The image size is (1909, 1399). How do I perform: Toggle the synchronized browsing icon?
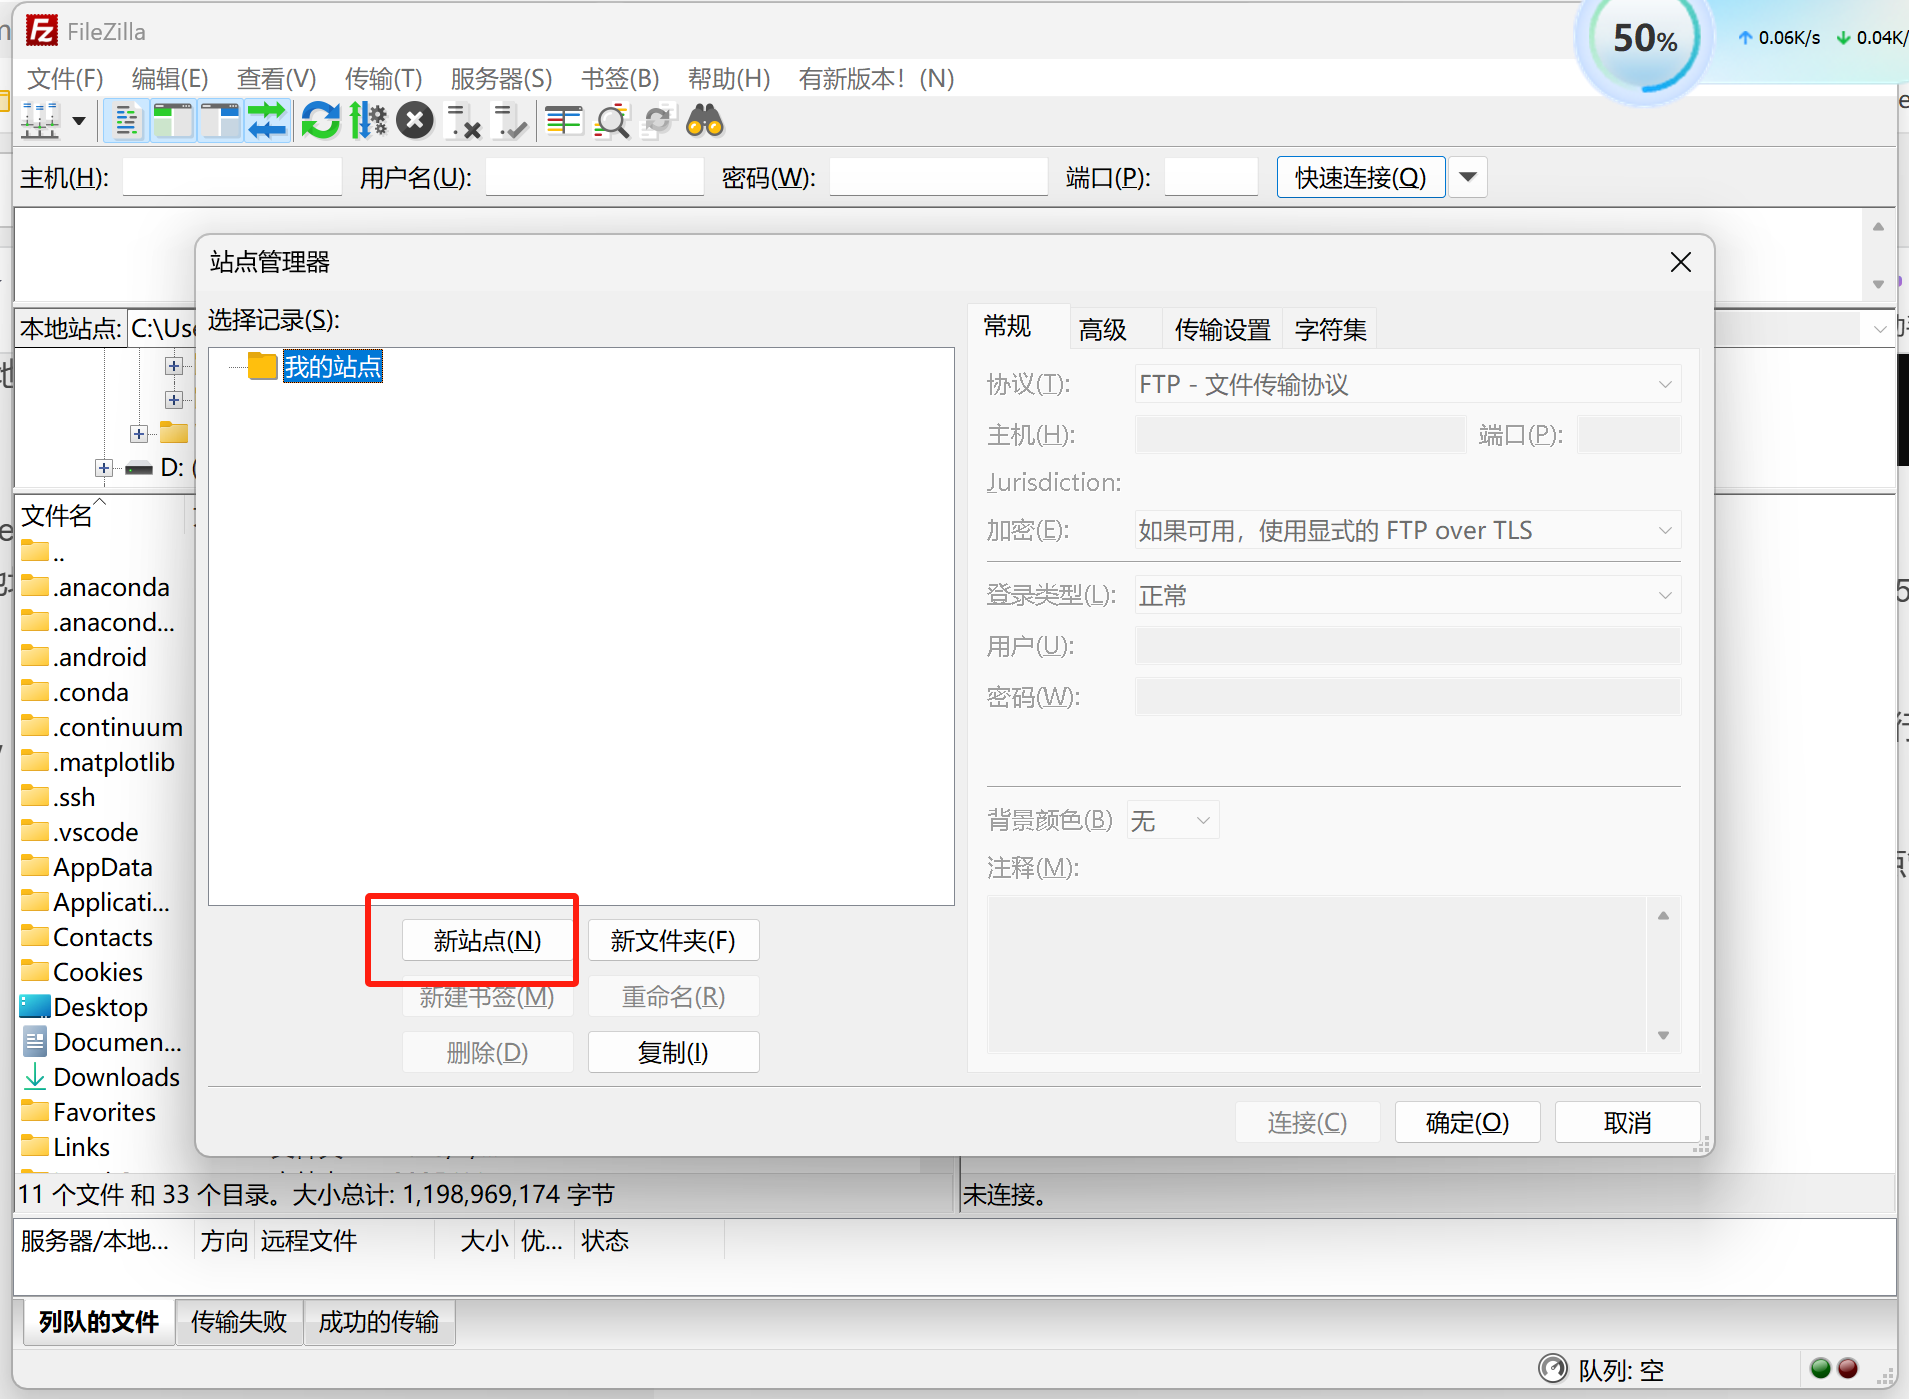(x=659, y=121)
